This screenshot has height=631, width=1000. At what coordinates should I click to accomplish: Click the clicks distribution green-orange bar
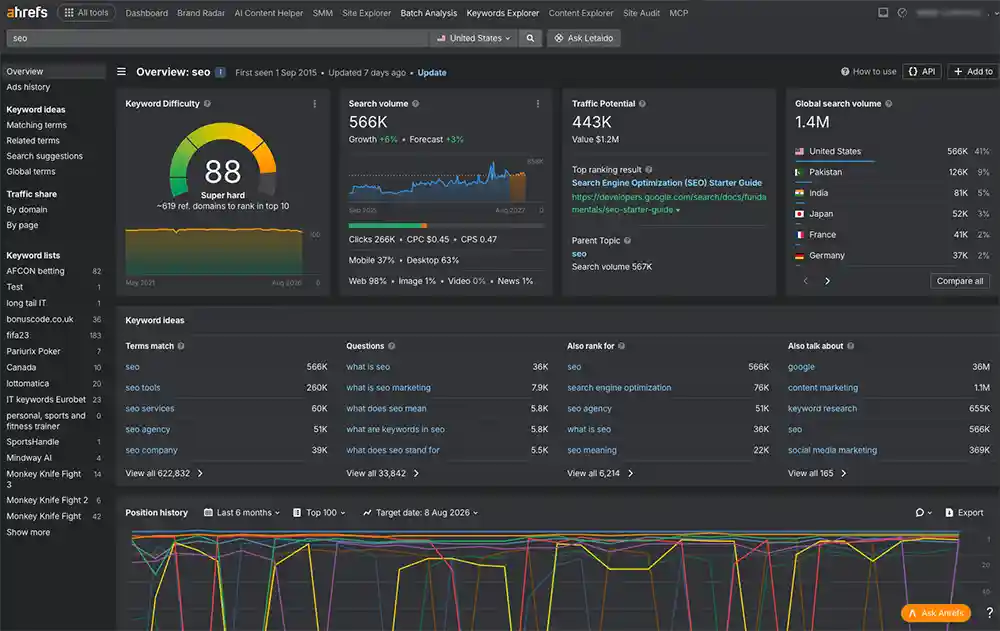[446, 225]
